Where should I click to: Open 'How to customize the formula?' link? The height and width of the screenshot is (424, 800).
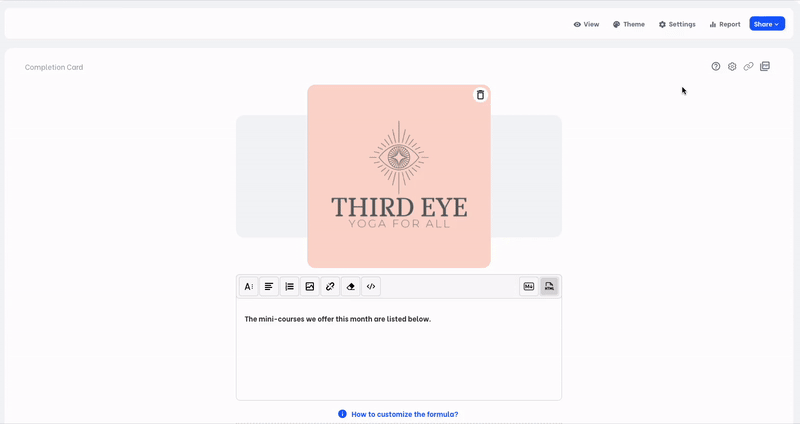tap(405, 414)
